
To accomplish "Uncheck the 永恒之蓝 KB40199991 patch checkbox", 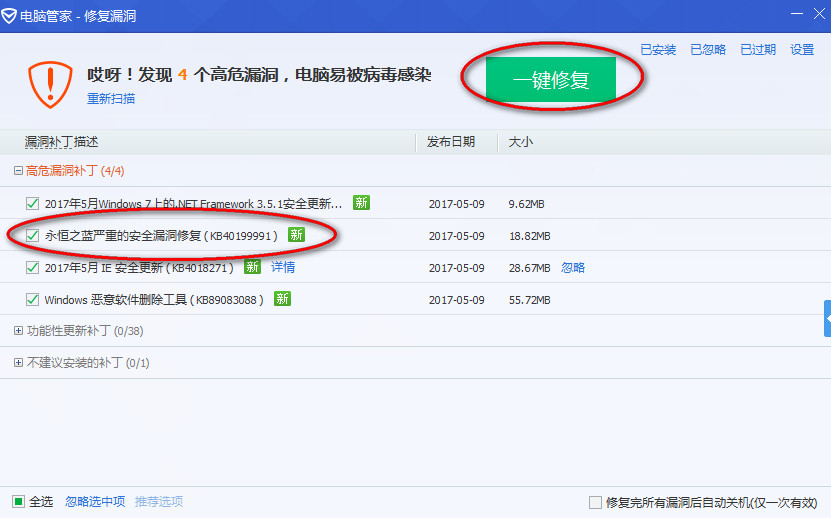I will pyautogui.click(x=32, y=235).
